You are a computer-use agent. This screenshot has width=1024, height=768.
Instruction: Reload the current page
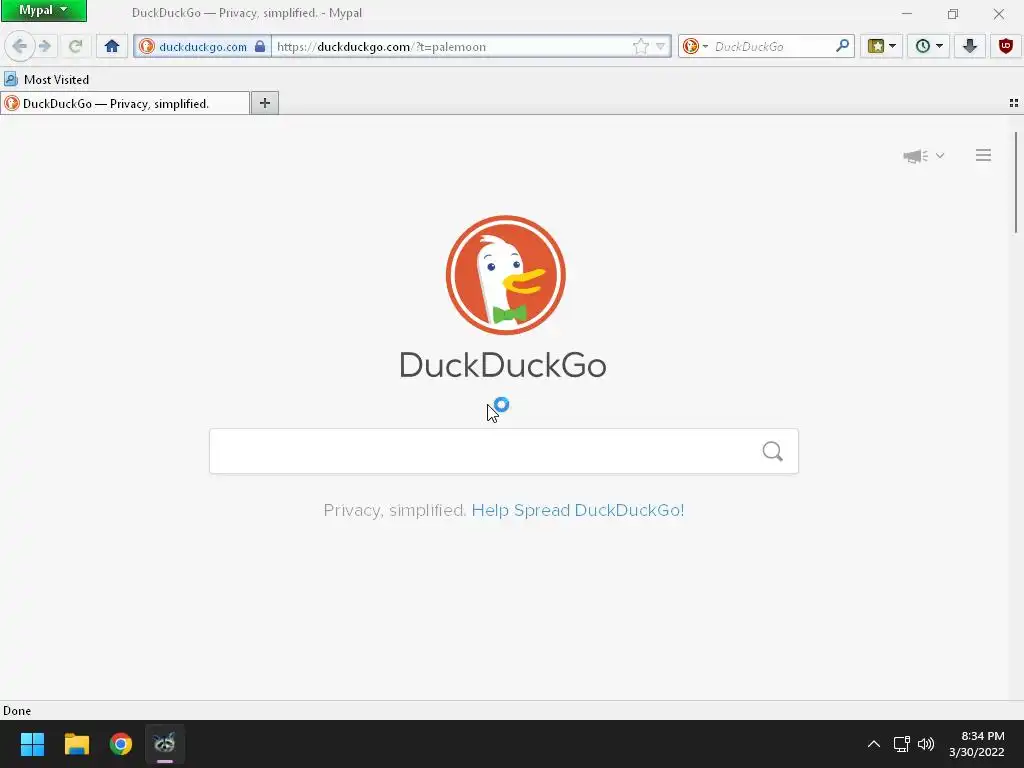pyautogui.click(x=75, y=46)
